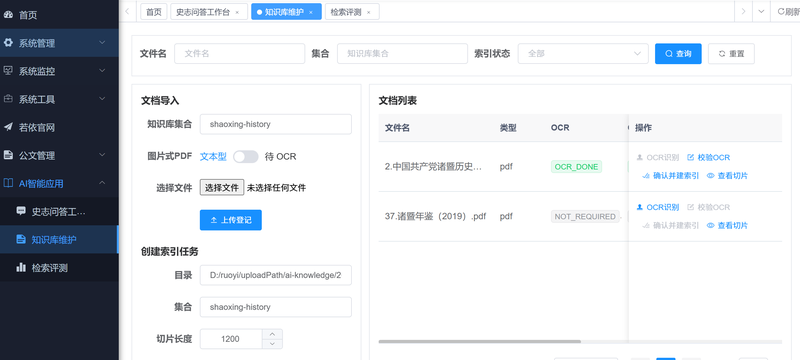Click OCR识别 for 诸暨年鉴（2019）row
Screen dimensions: 800x360
(658, 207)
